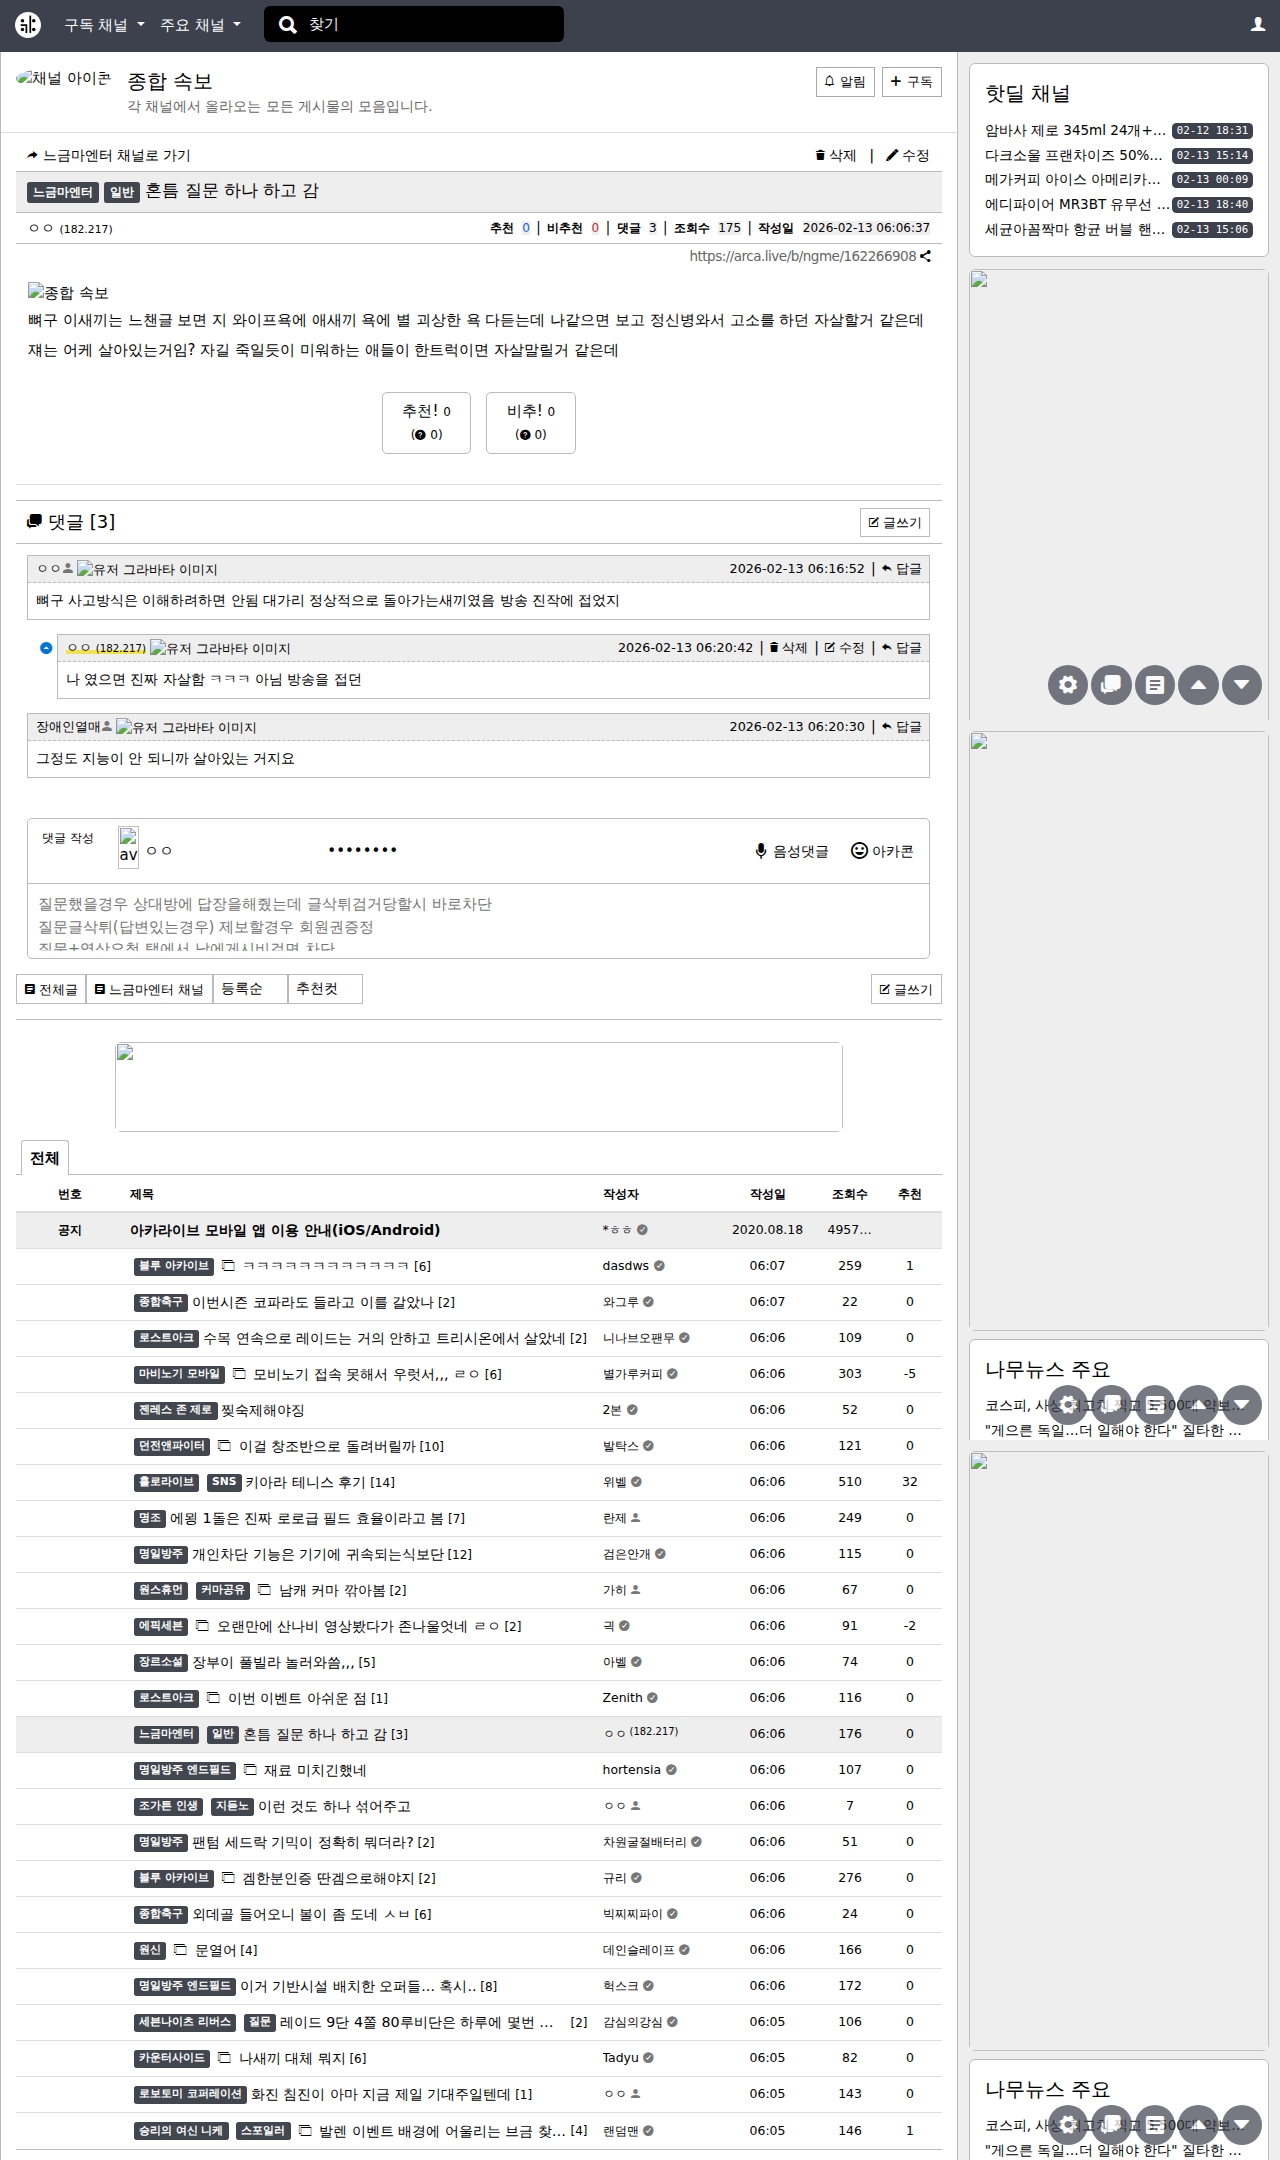This screenshot has width=1280, height=2160.
Task: Click author dasdws in the post list
Action: coord(626,1266)
